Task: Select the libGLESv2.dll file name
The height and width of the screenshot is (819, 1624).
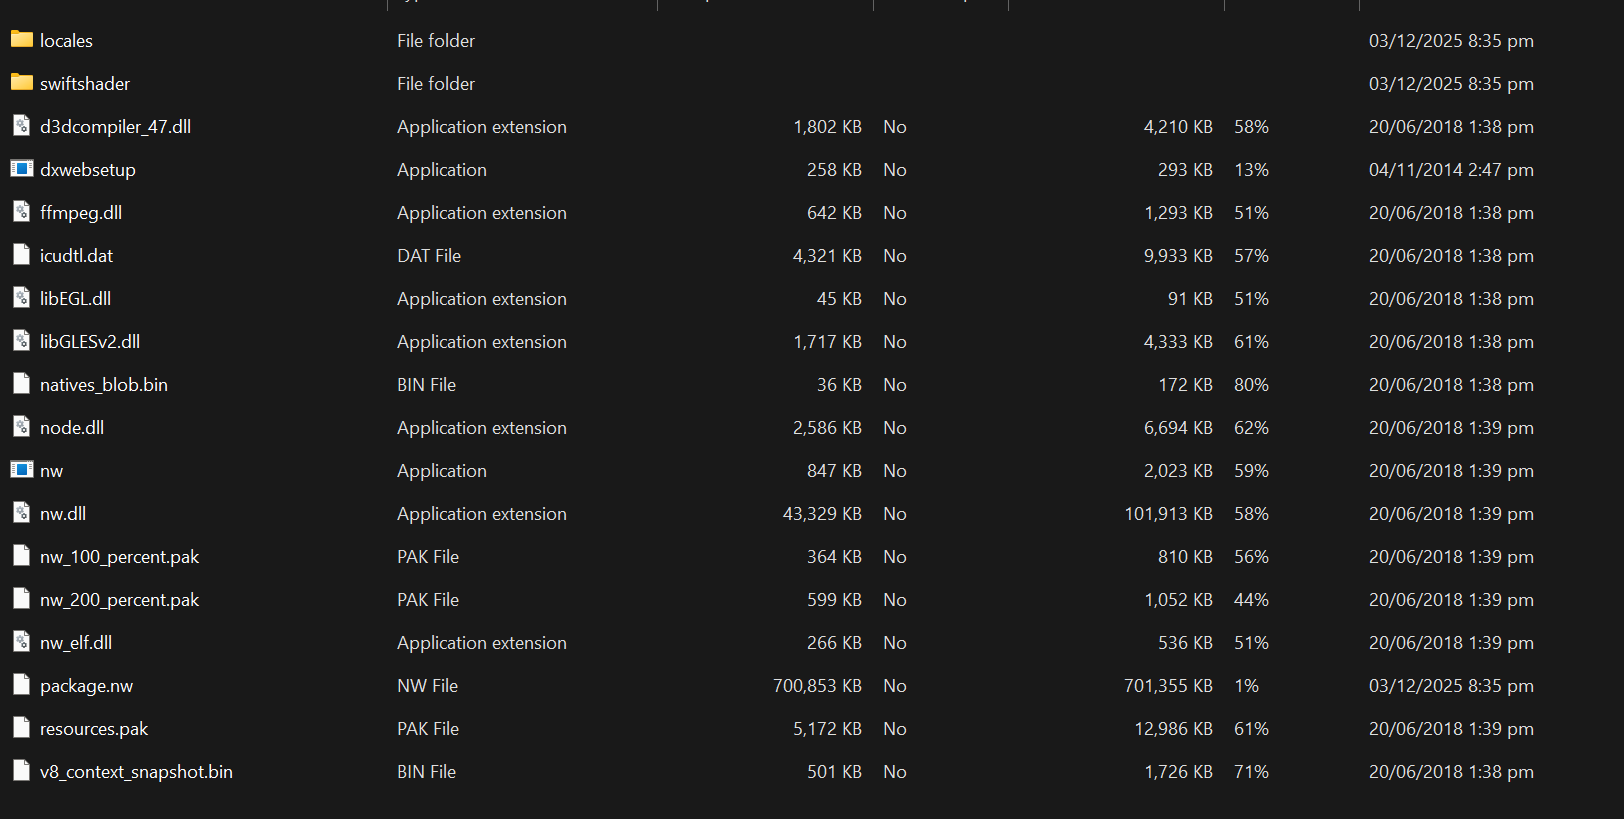Action: pyautogui.click(x=90, y=342)
